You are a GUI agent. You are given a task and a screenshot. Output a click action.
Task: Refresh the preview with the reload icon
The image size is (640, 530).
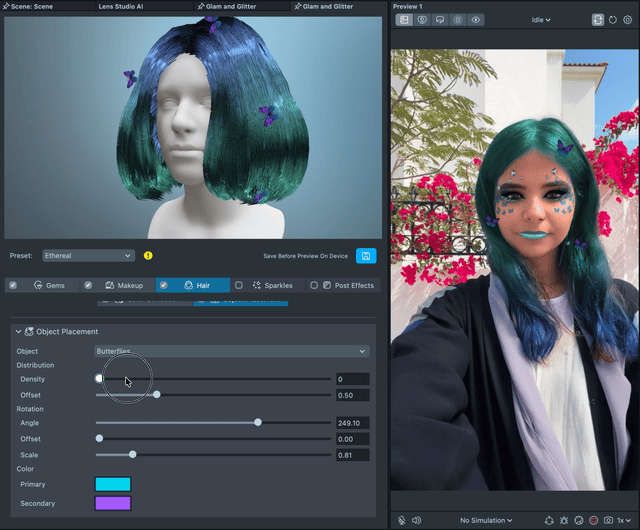[612, 19]
